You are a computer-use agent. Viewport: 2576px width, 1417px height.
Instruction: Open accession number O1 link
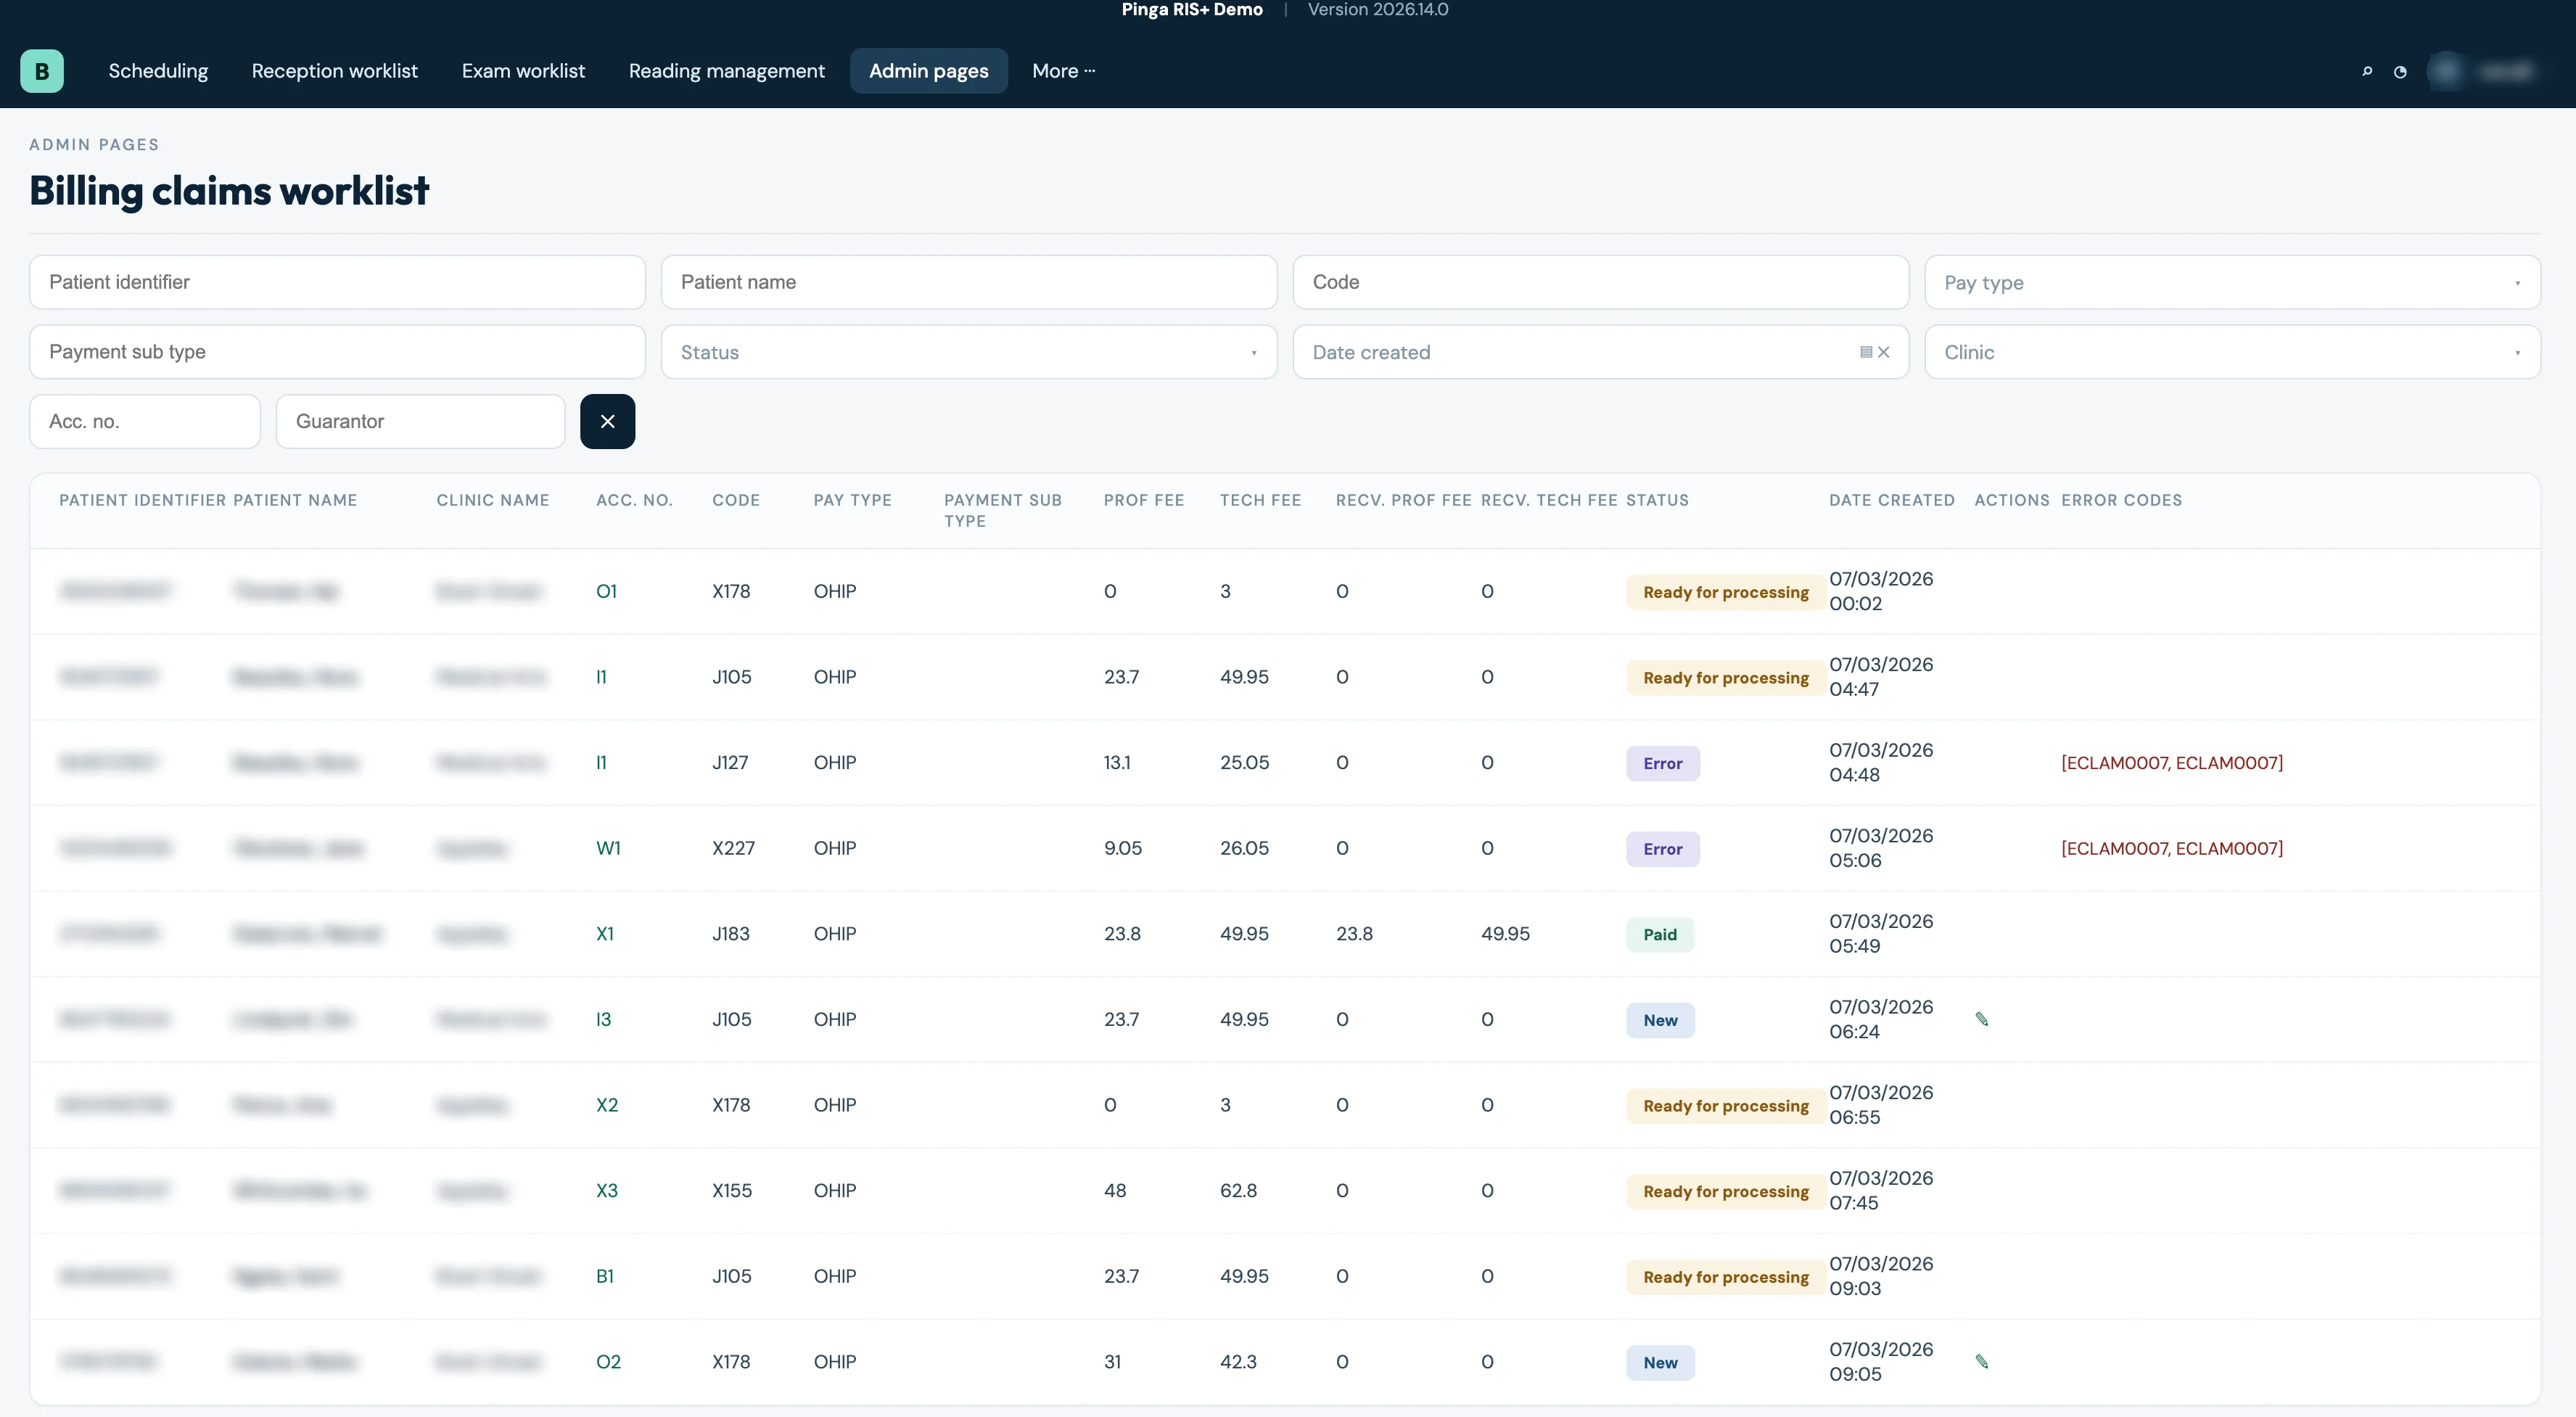[606, 591]
